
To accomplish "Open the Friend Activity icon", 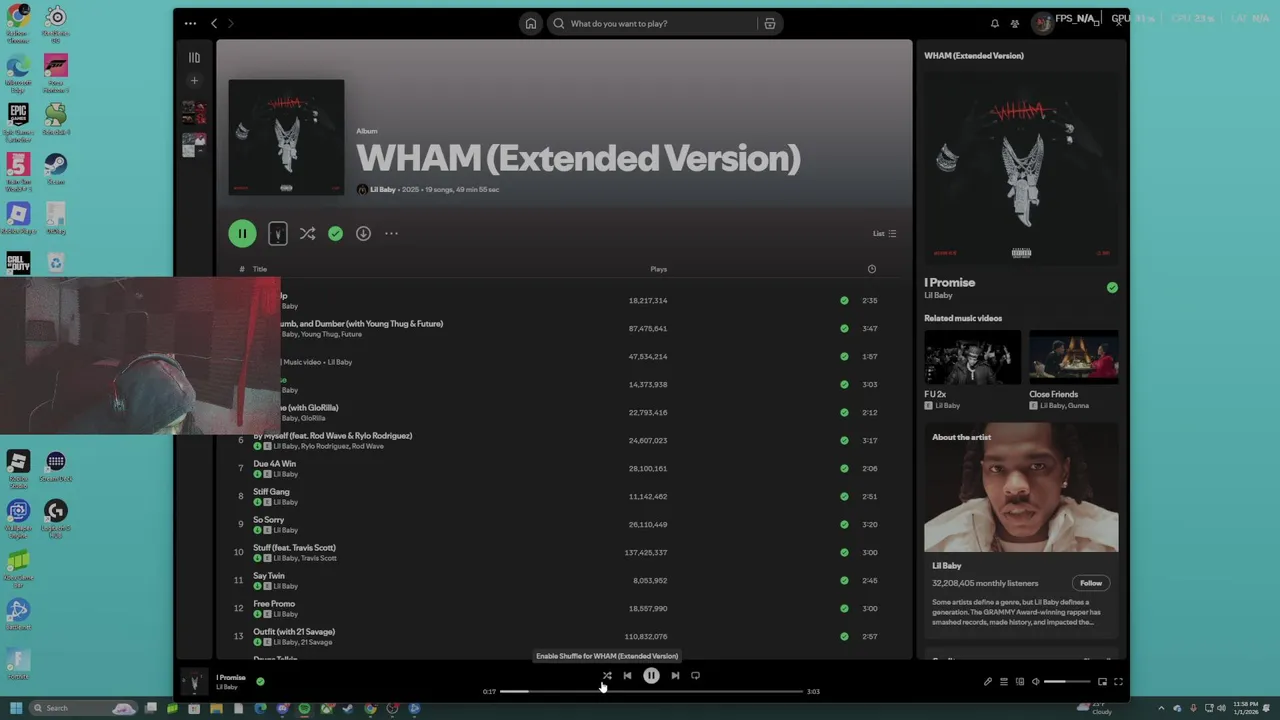I will pyautogui.click(x=1015, y=23).
